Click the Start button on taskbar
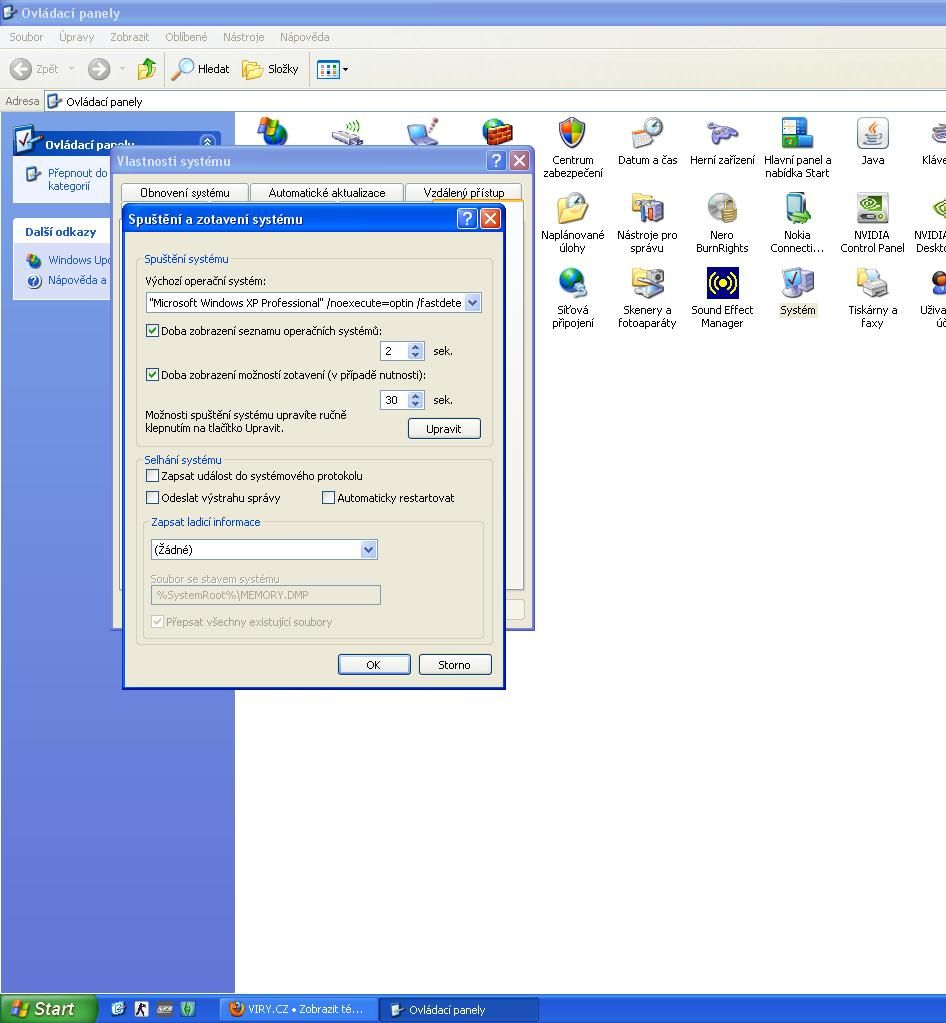The image size is (946, 1023). coord(46,1009)
